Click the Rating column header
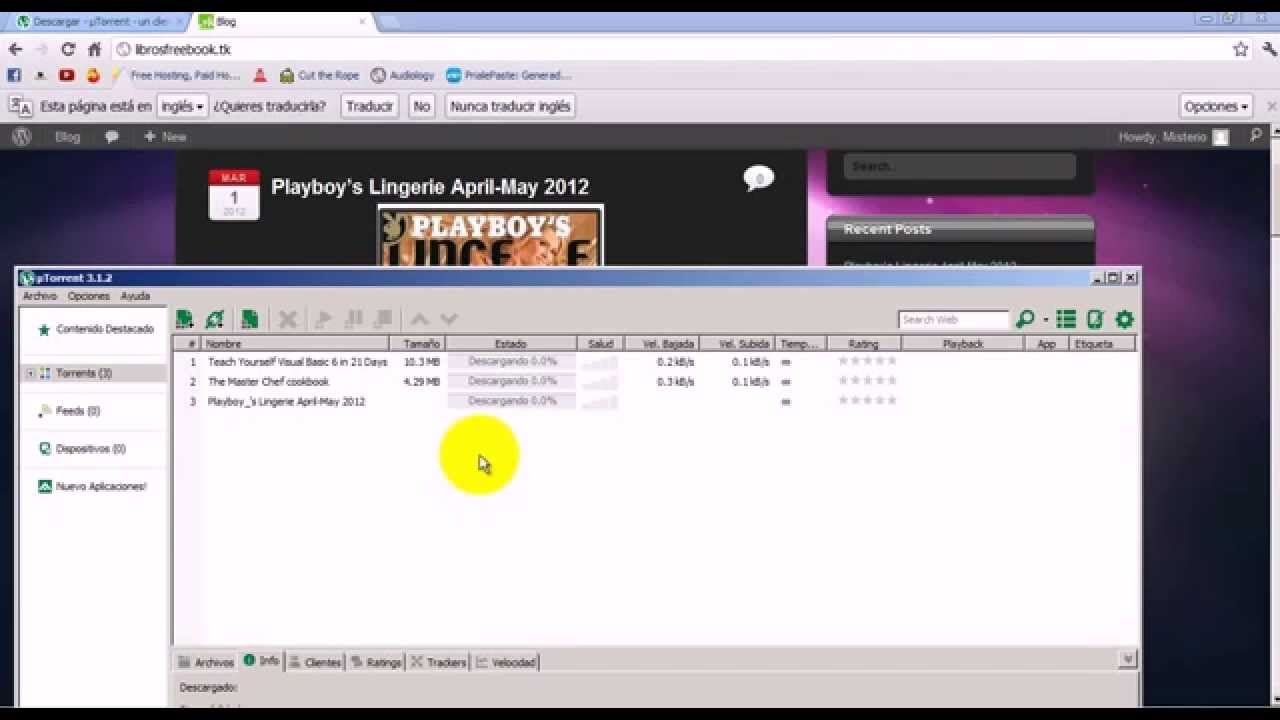This screenshot has width=1280, height=720. (x=863, y=344)
